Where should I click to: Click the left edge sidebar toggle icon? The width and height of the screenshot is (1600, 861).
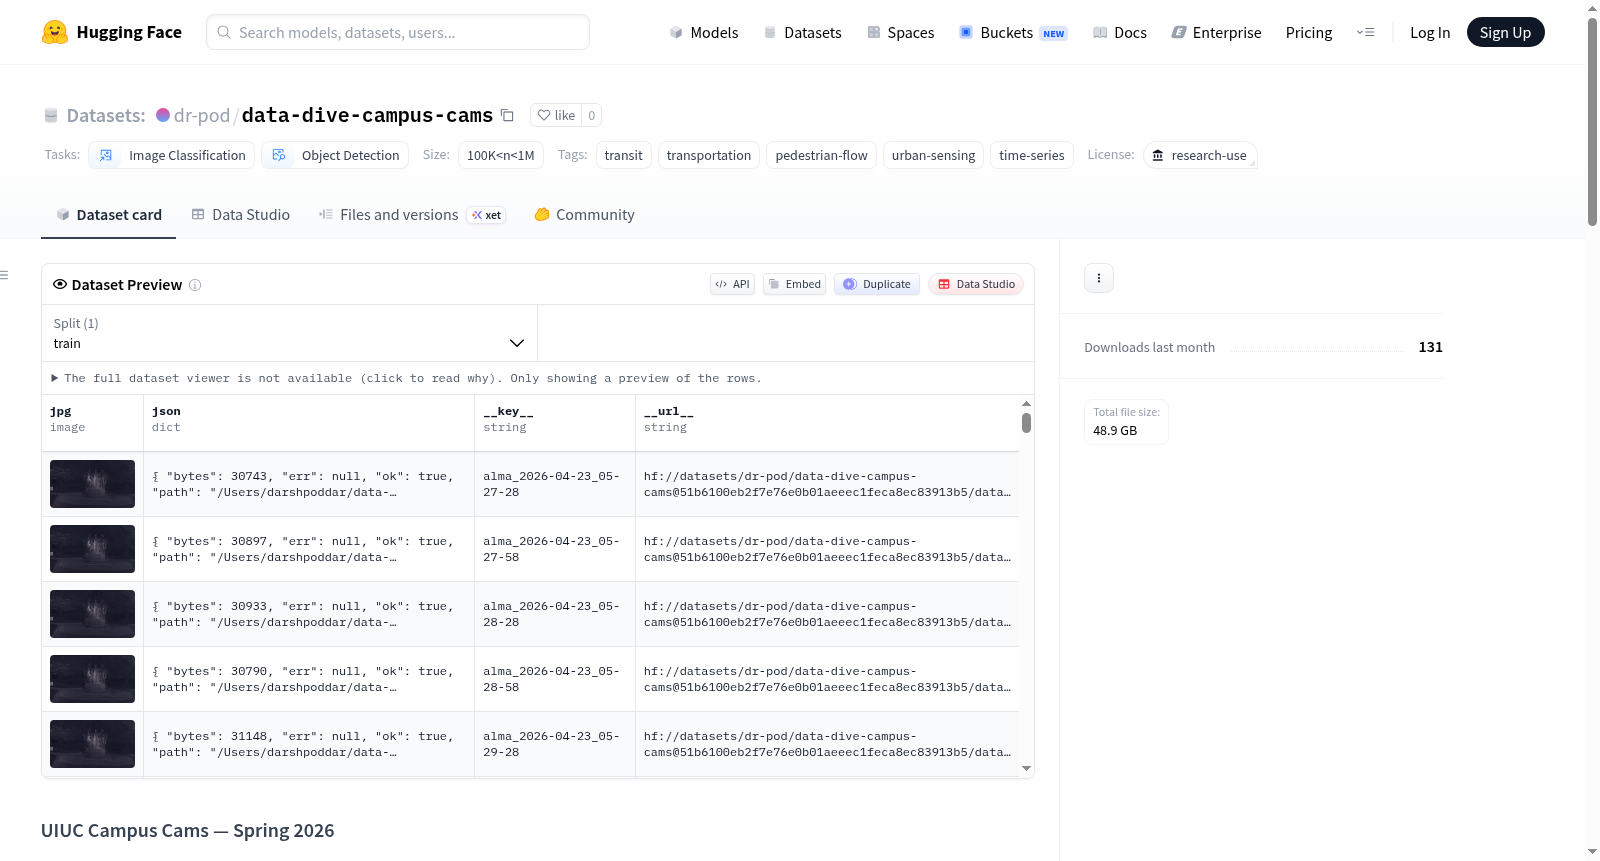click(5, 275)
